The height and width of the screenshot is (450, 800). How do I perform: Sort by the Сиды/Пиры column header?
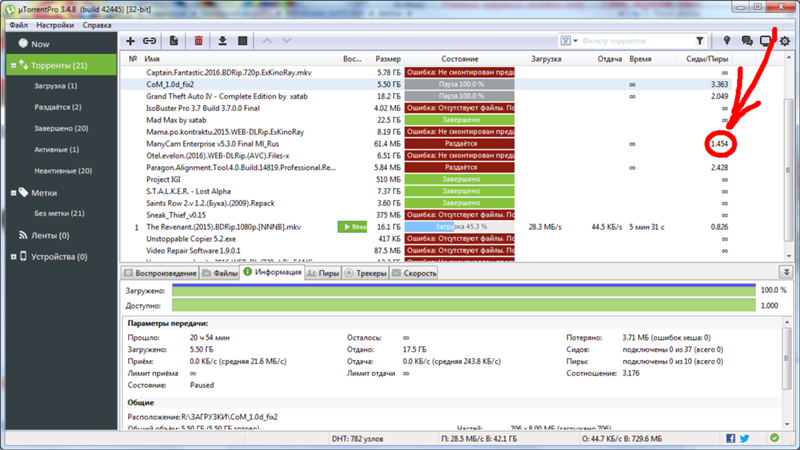(707, 59)
